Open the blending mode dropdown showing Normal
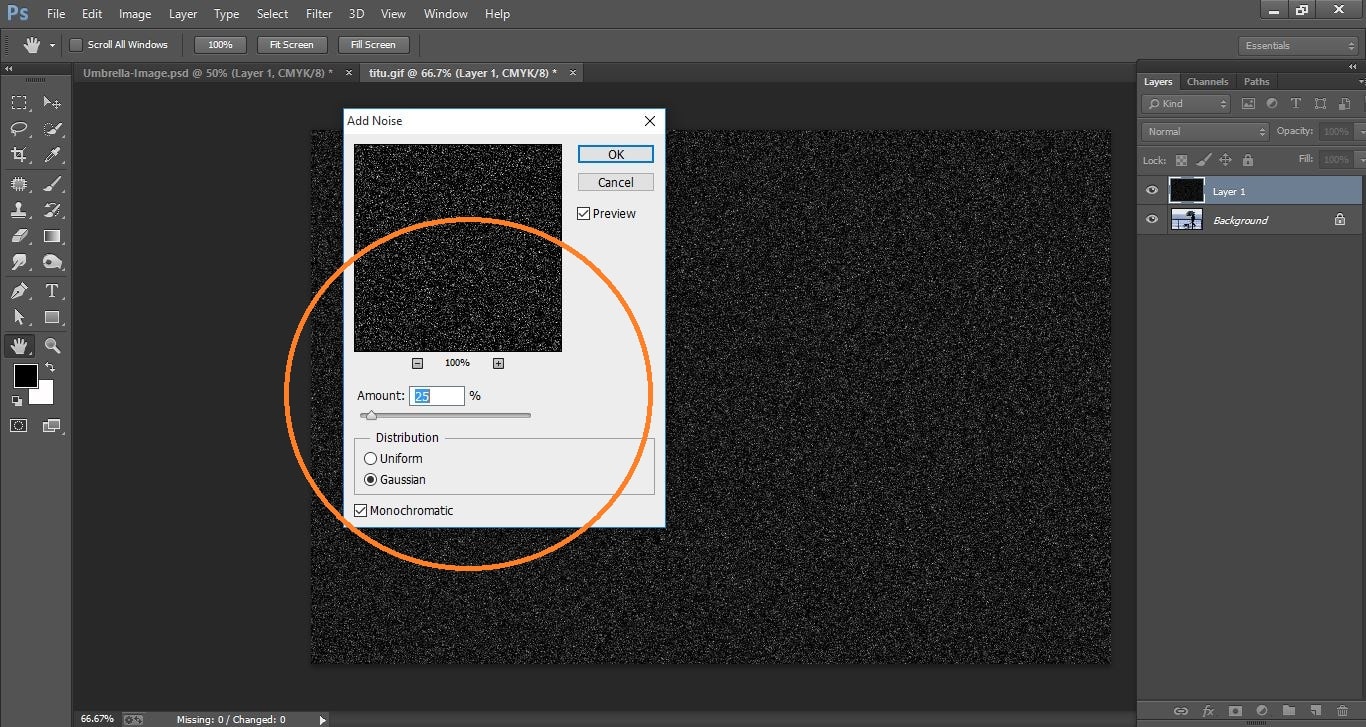The width and height of the screenshot is (1366, 727). (x=1203, y=130)
